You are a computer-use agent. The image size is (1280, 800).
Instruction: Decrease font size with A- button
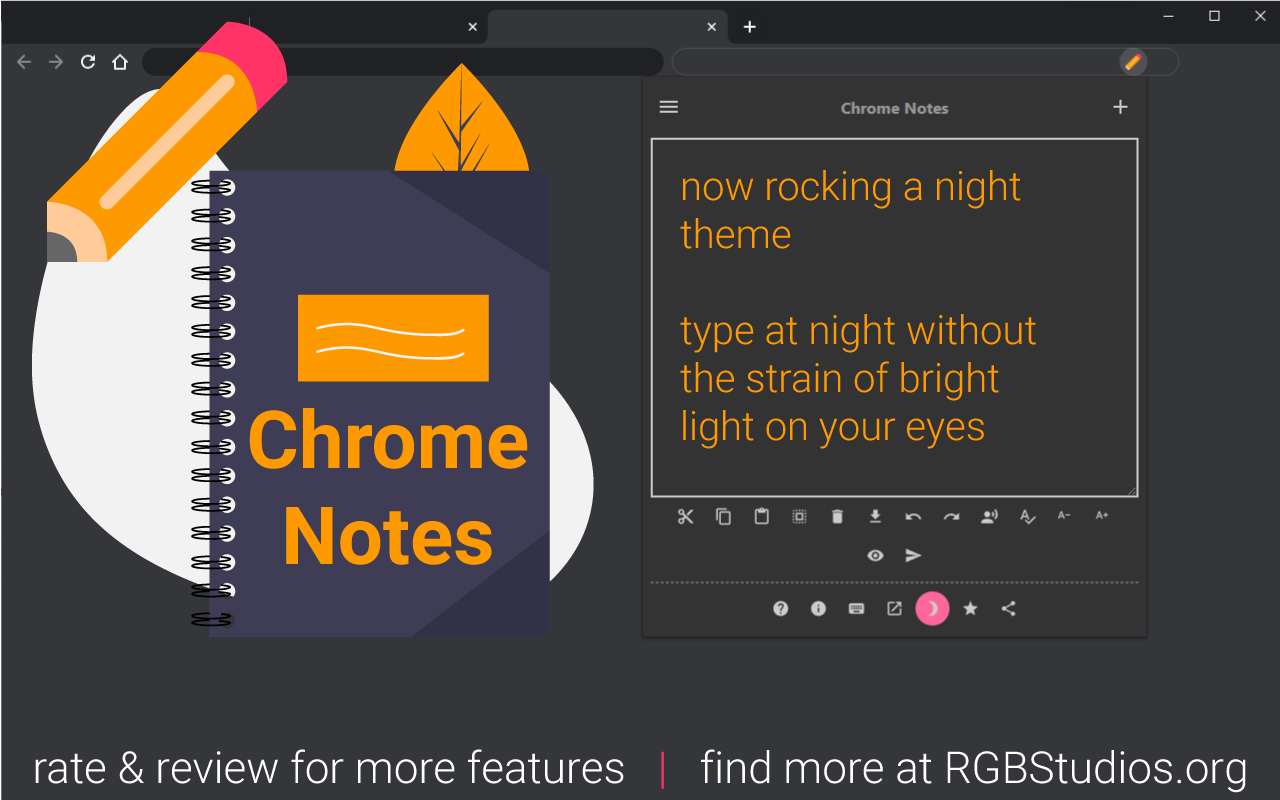tap(1064, 516)
